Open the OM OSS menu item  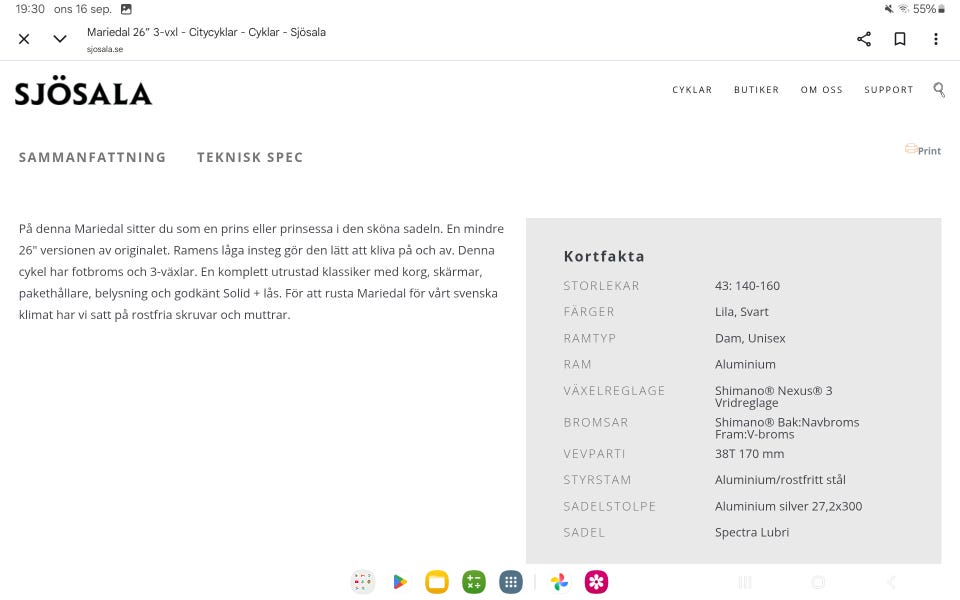(x=821, y=89)
